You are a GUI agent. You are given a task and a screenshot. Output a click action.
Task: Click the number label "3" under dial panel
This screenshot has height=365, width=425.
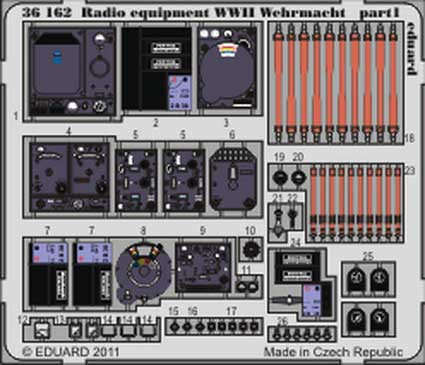pyautogui.click(x=226, y=123)
